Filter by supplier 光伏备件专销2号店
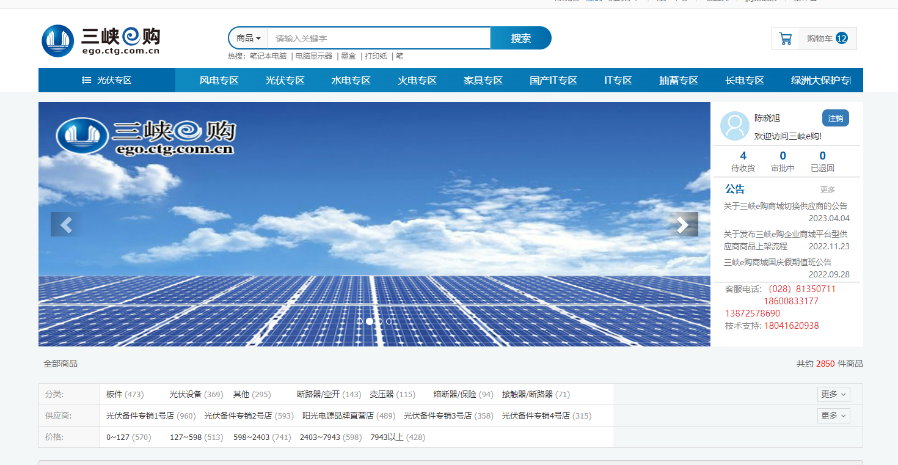 click(x=249, y=416)
